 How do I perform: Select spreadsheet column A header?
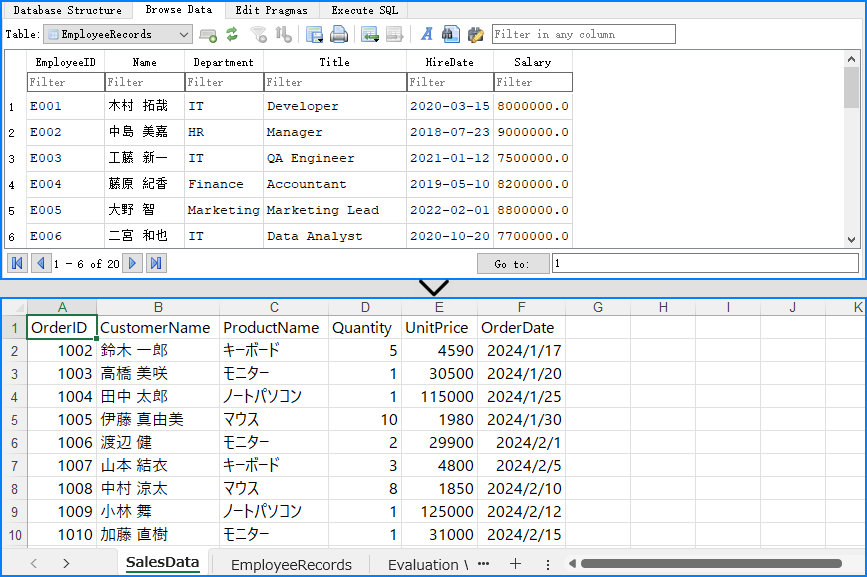[62, 307]
